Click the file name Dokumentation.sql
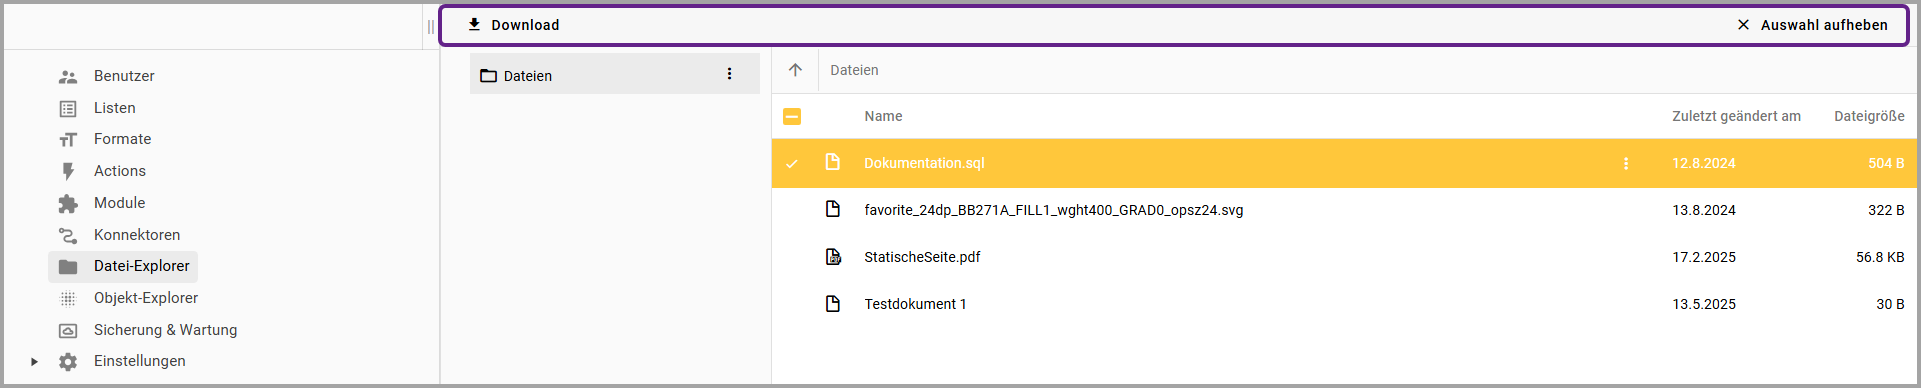 [x=924, y=163]
